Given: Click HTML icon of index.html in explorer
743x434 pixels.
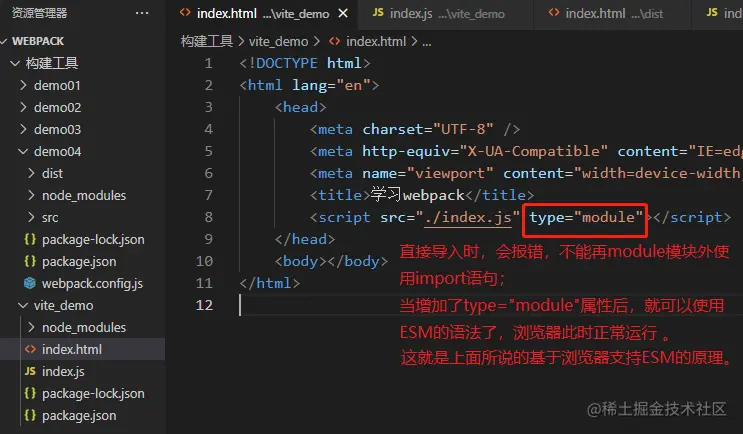Looking at the screenshot, I should (30, 349).
